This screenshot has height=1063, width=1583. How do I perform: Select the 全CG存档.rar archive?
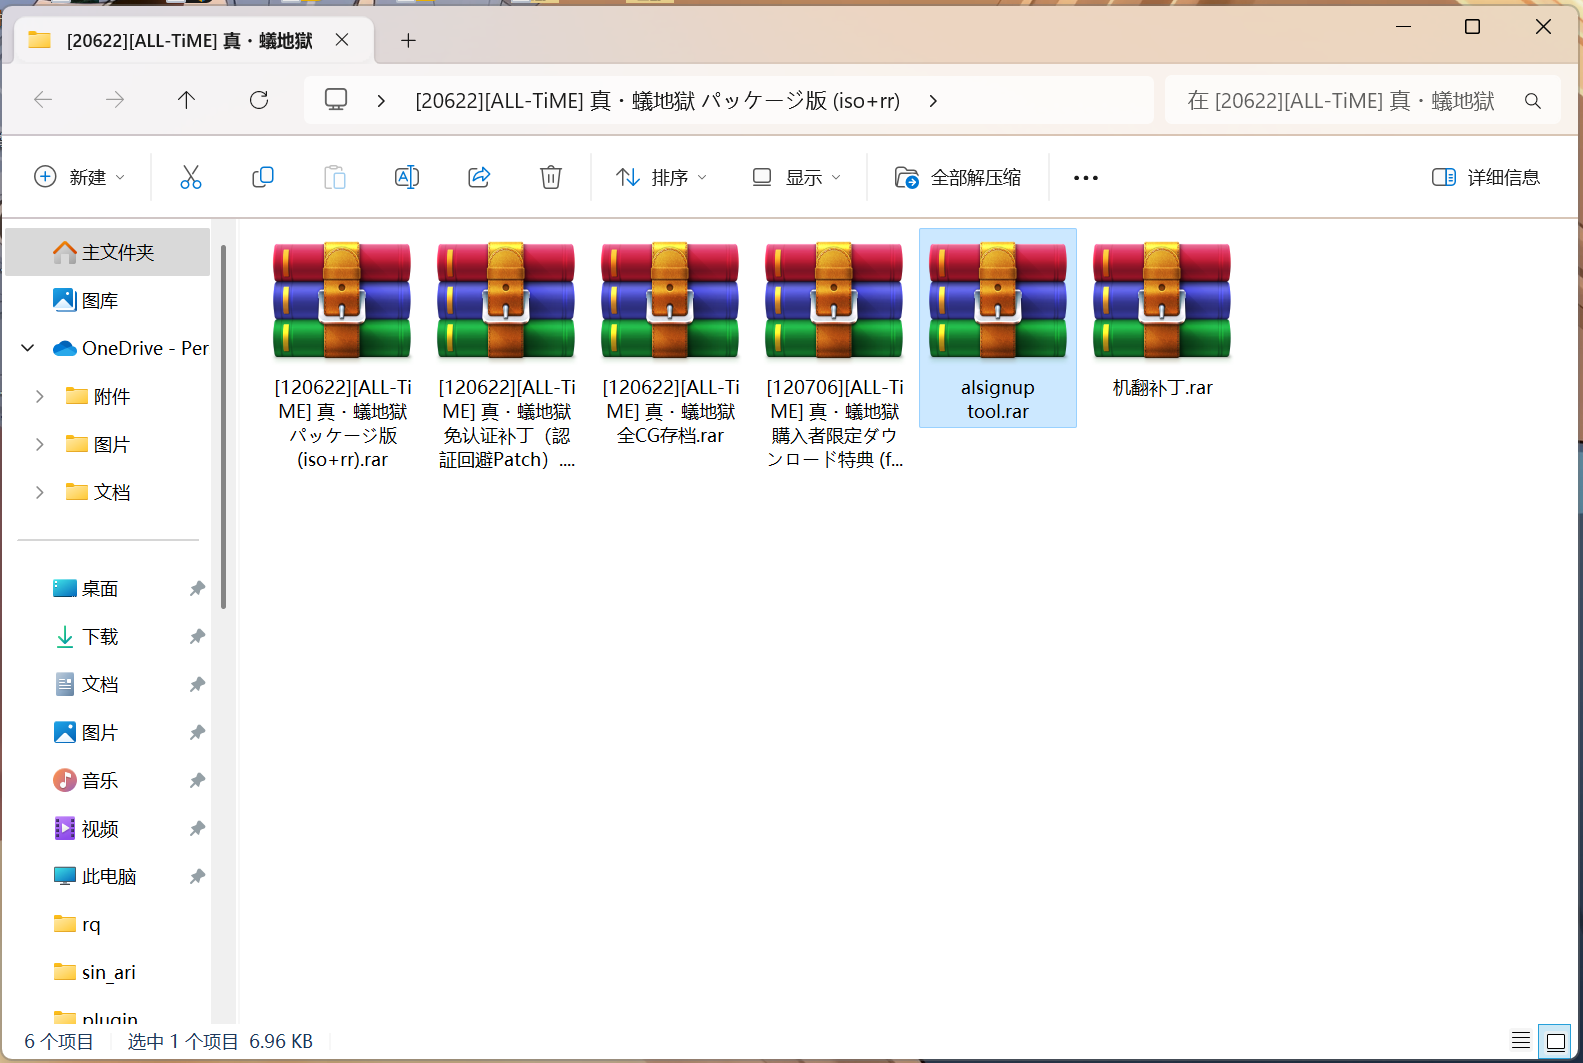pyautogui.click(x=670, y=340)
